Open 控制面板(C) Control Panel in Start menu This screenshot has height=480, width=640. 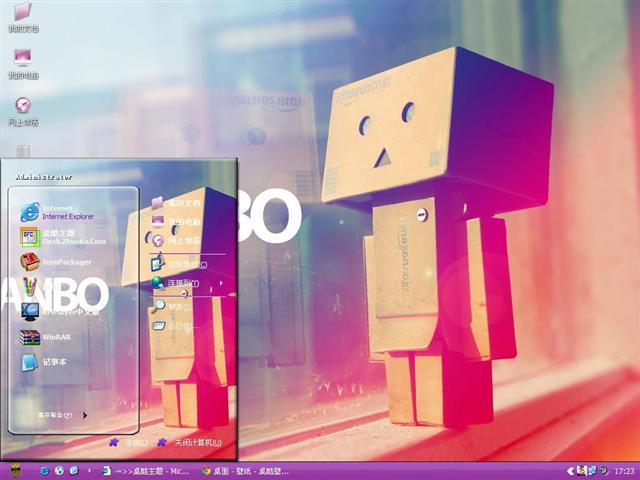(180, 264)
